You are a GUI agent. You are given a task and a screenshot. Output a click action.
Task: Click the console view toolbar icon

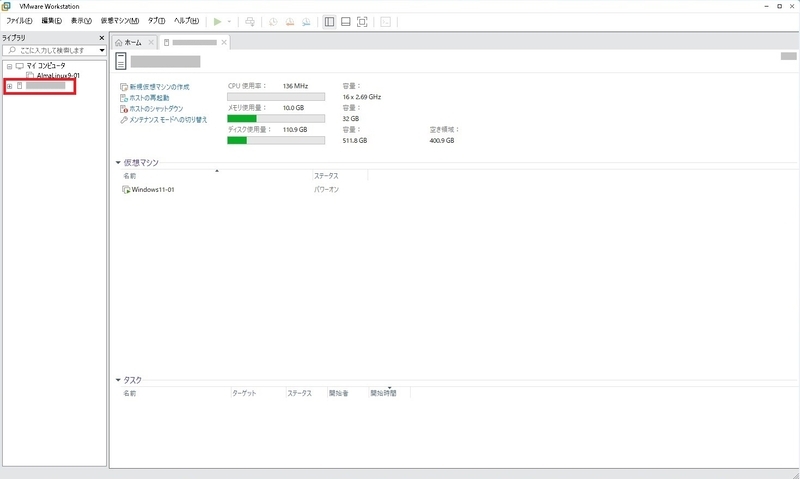386,21
